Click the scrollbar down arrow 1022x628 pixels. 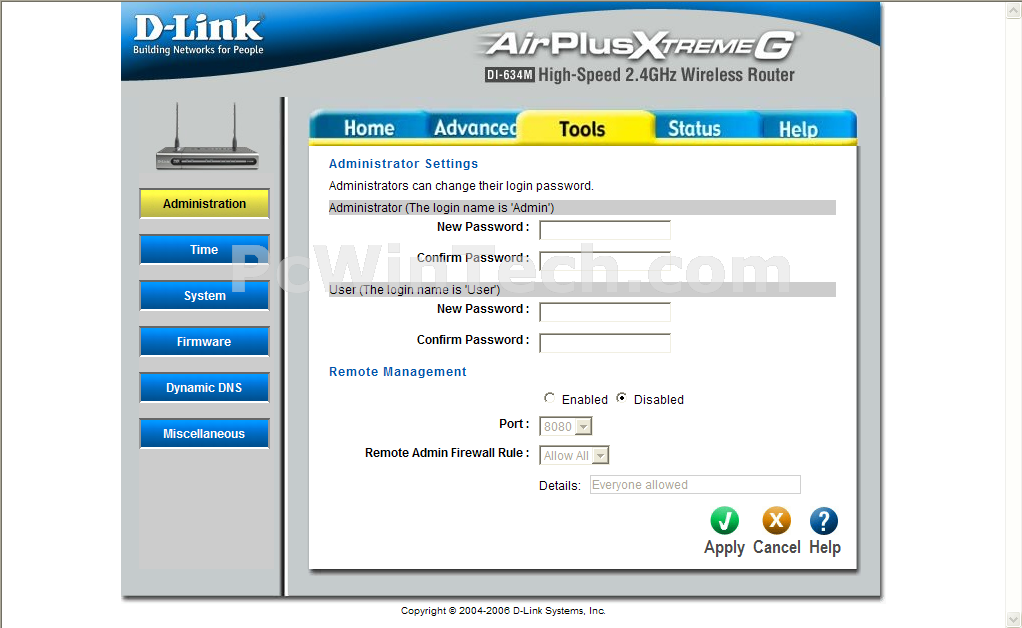pos(1014,619)
